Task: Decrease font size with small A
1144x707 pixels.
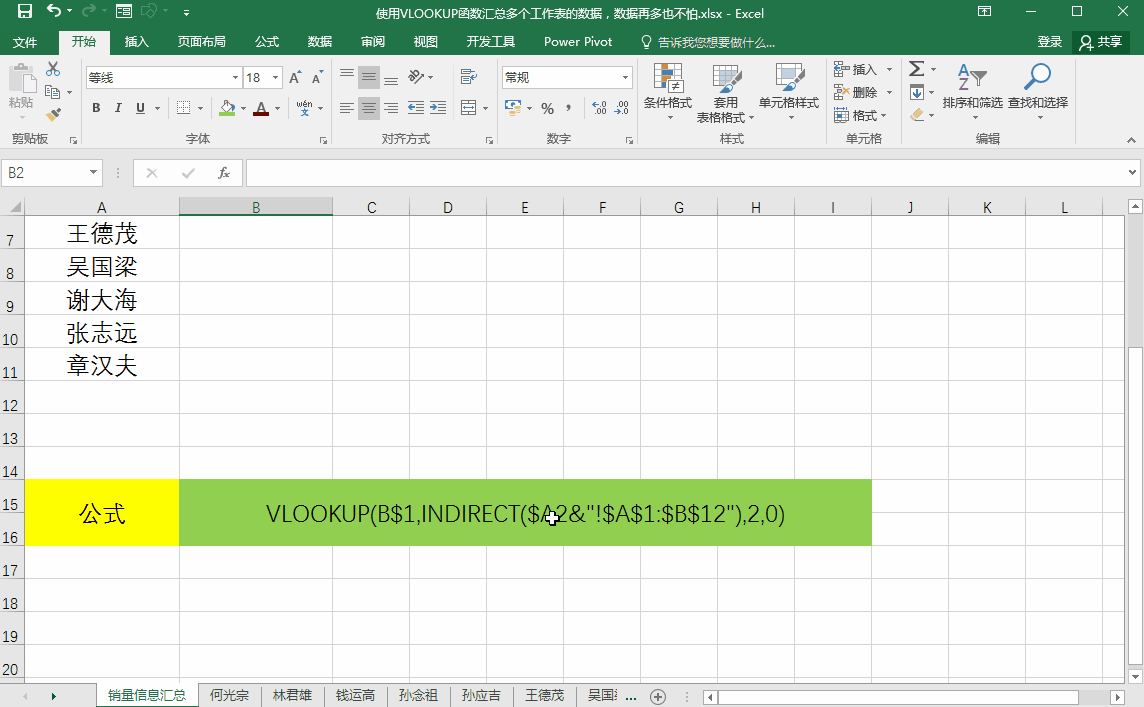Action: 317,77
